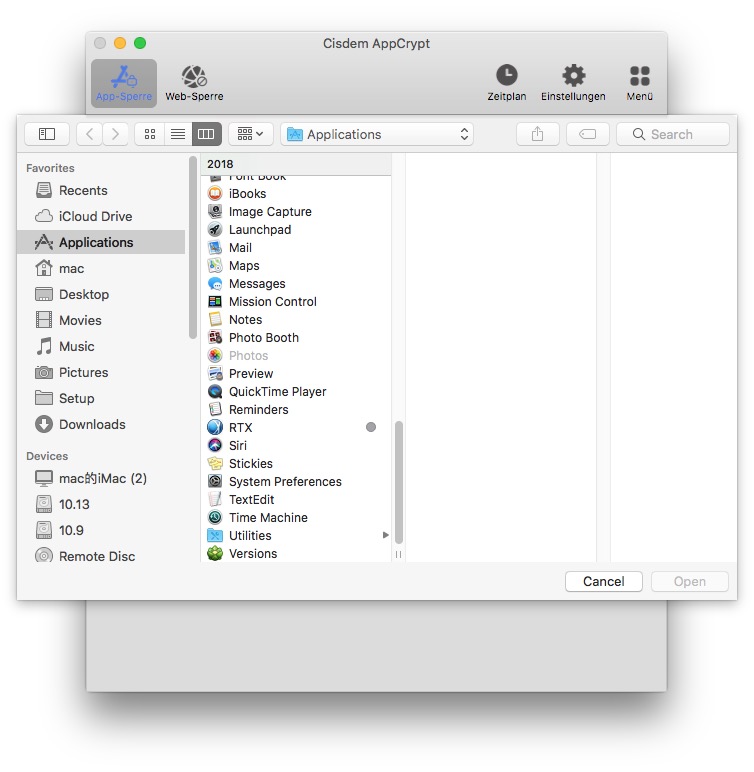This screenshot has height=772, width=754.
Task: Open the Zeitplan schedule panel
Action: 506,83
